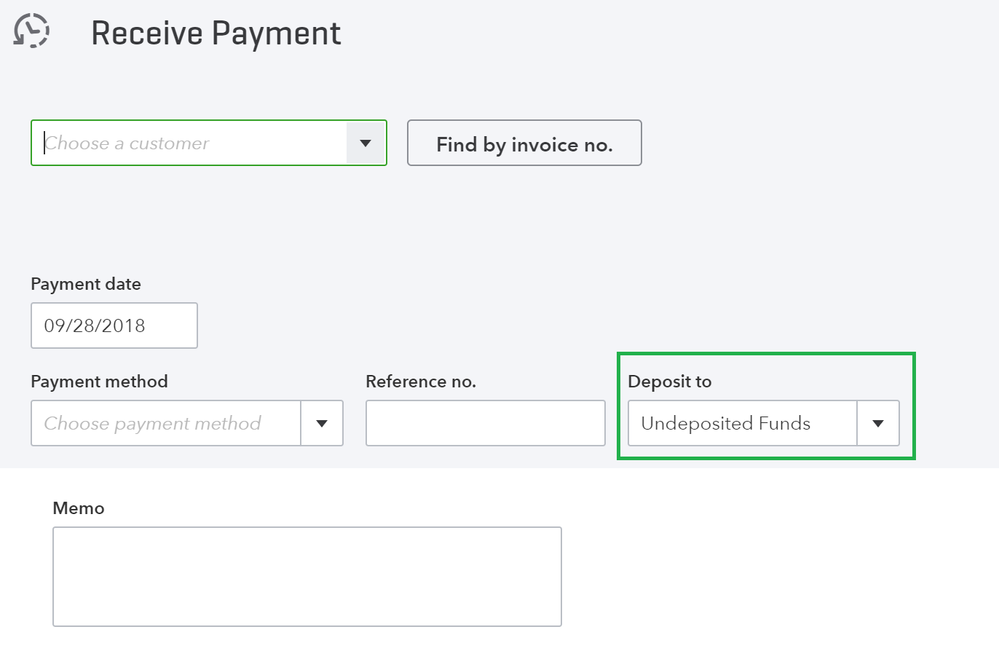Click inside Choose payment method field

[x=166, y=423]
